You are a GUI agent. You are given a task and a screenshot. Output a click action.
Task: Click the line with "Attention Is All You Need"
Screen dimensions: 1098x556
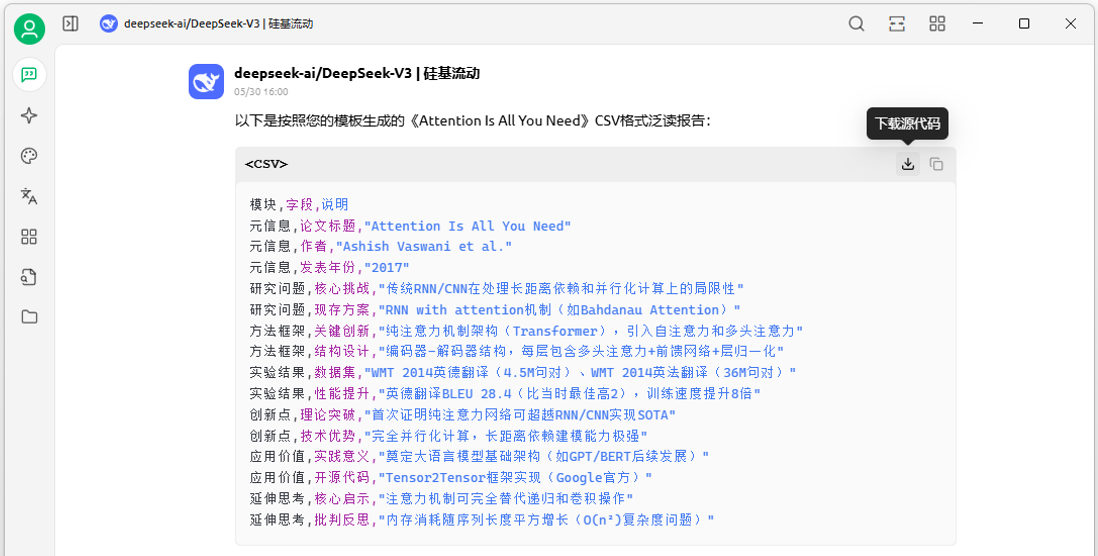tap(411, 225)
